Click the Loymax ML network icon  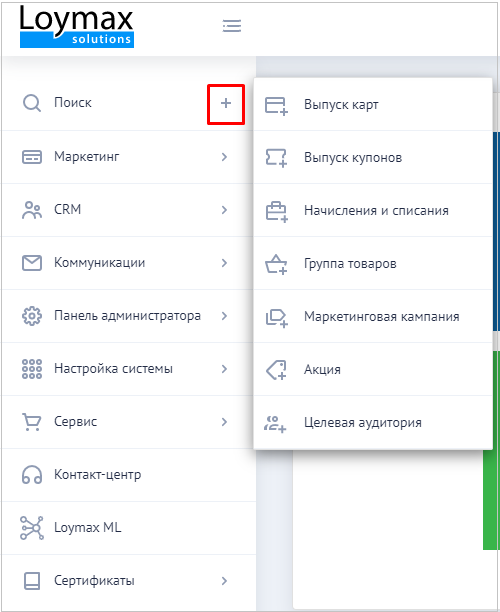32,528
